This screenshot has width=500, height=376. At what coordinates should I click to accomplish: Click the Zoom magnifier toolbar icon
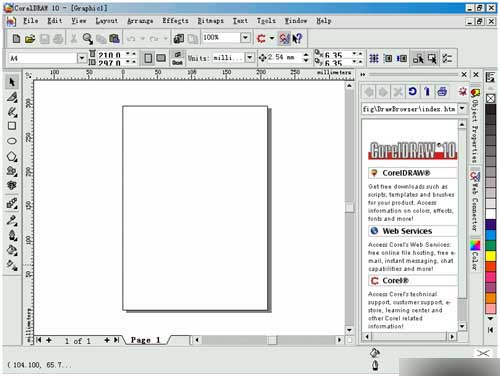coord(88,39)
